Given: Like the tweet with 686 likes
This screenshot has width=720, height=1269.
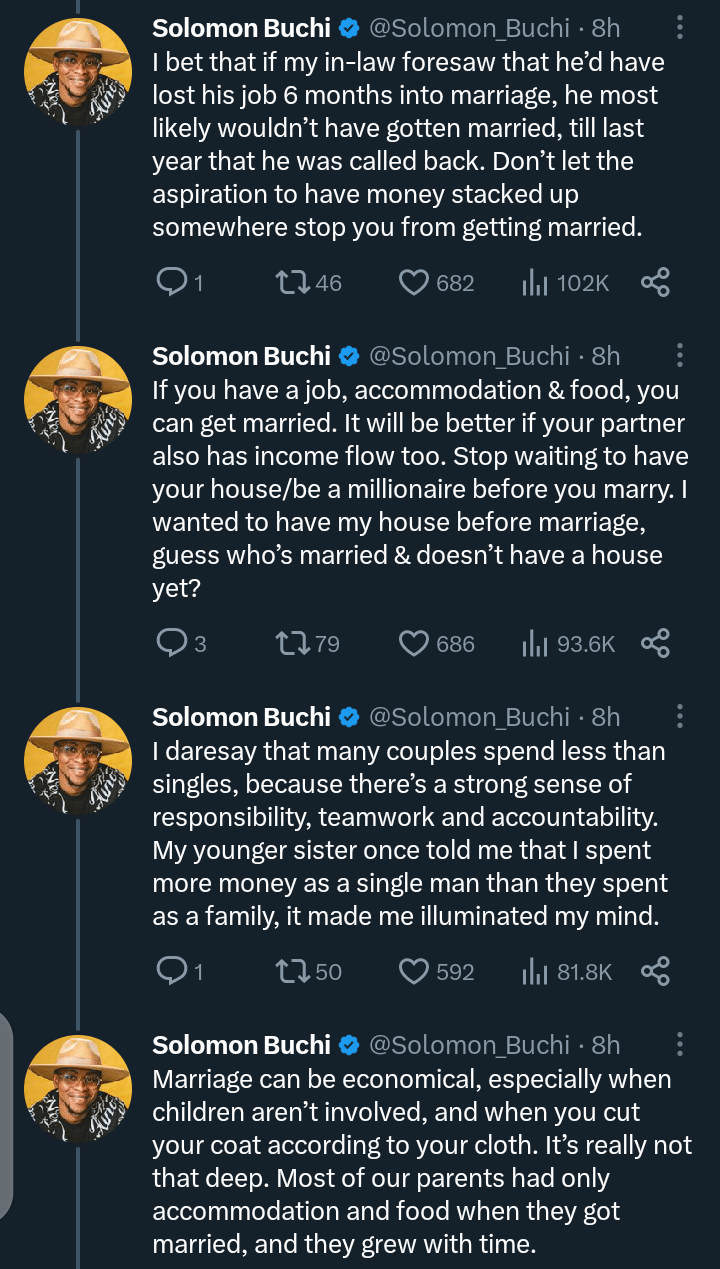Looking at the screenshot, I should click(414, 644).
